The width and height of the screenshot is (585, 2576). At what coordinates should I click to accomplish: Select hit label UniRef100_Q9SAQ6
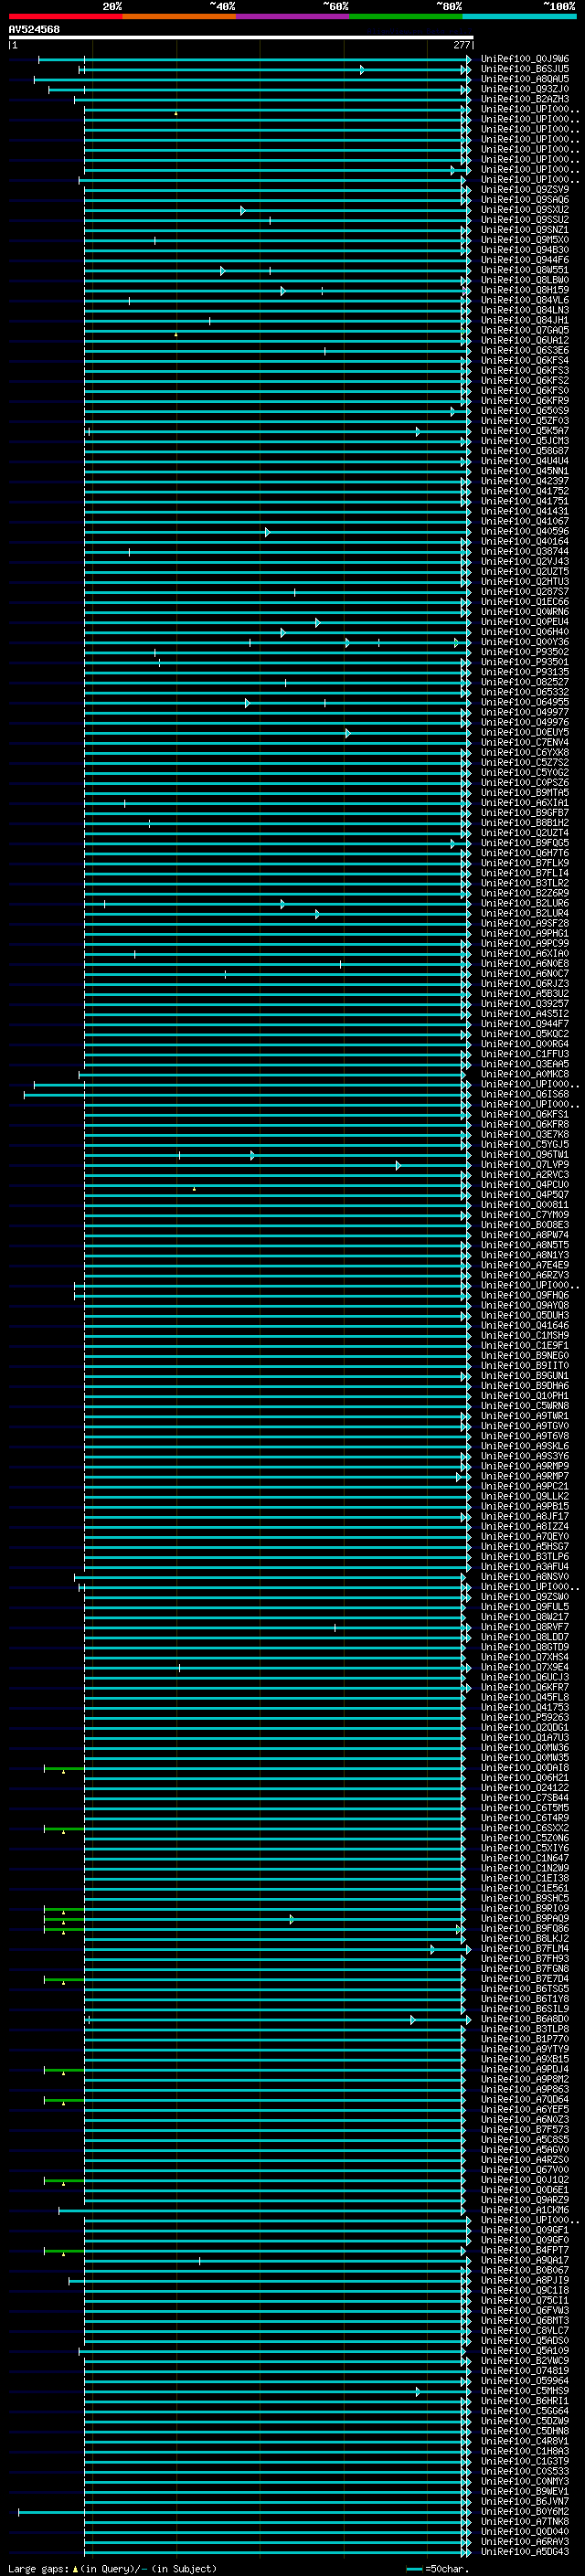click(525, 200)
